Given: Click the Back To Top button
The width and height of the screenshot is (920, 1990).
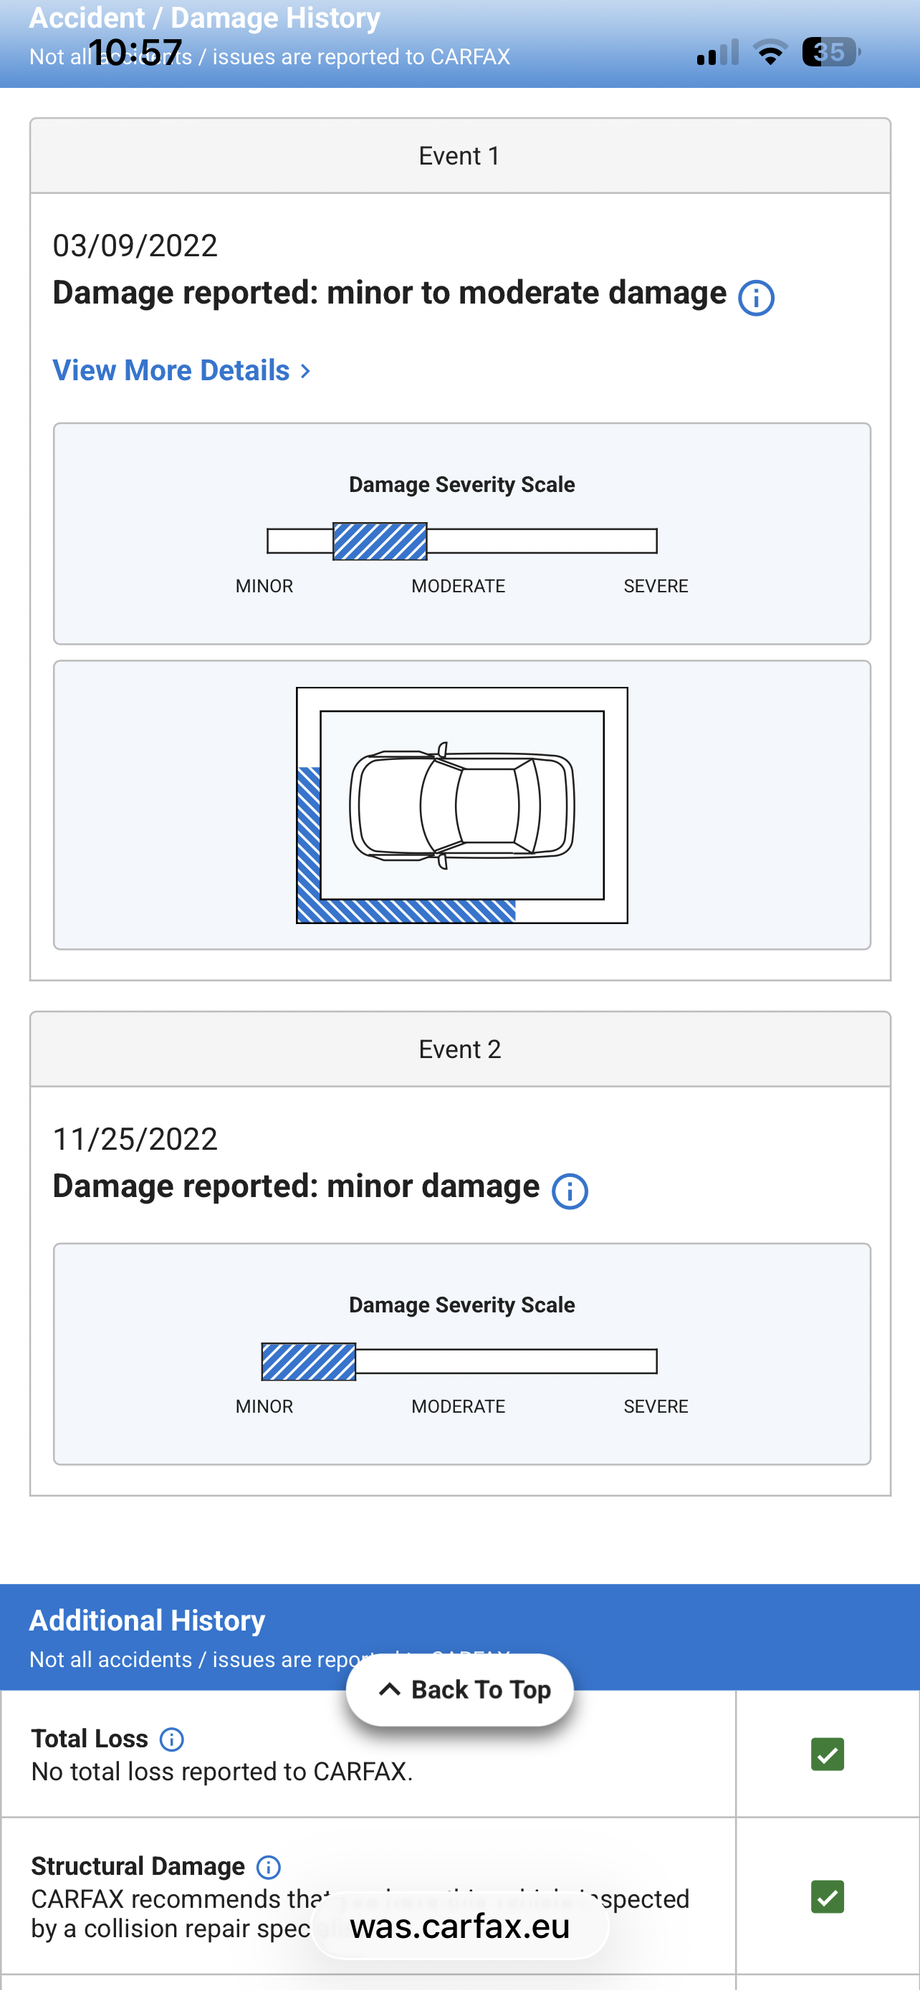Looking at the screenshot, I should pyautogui.click(x=460, y=1689).
